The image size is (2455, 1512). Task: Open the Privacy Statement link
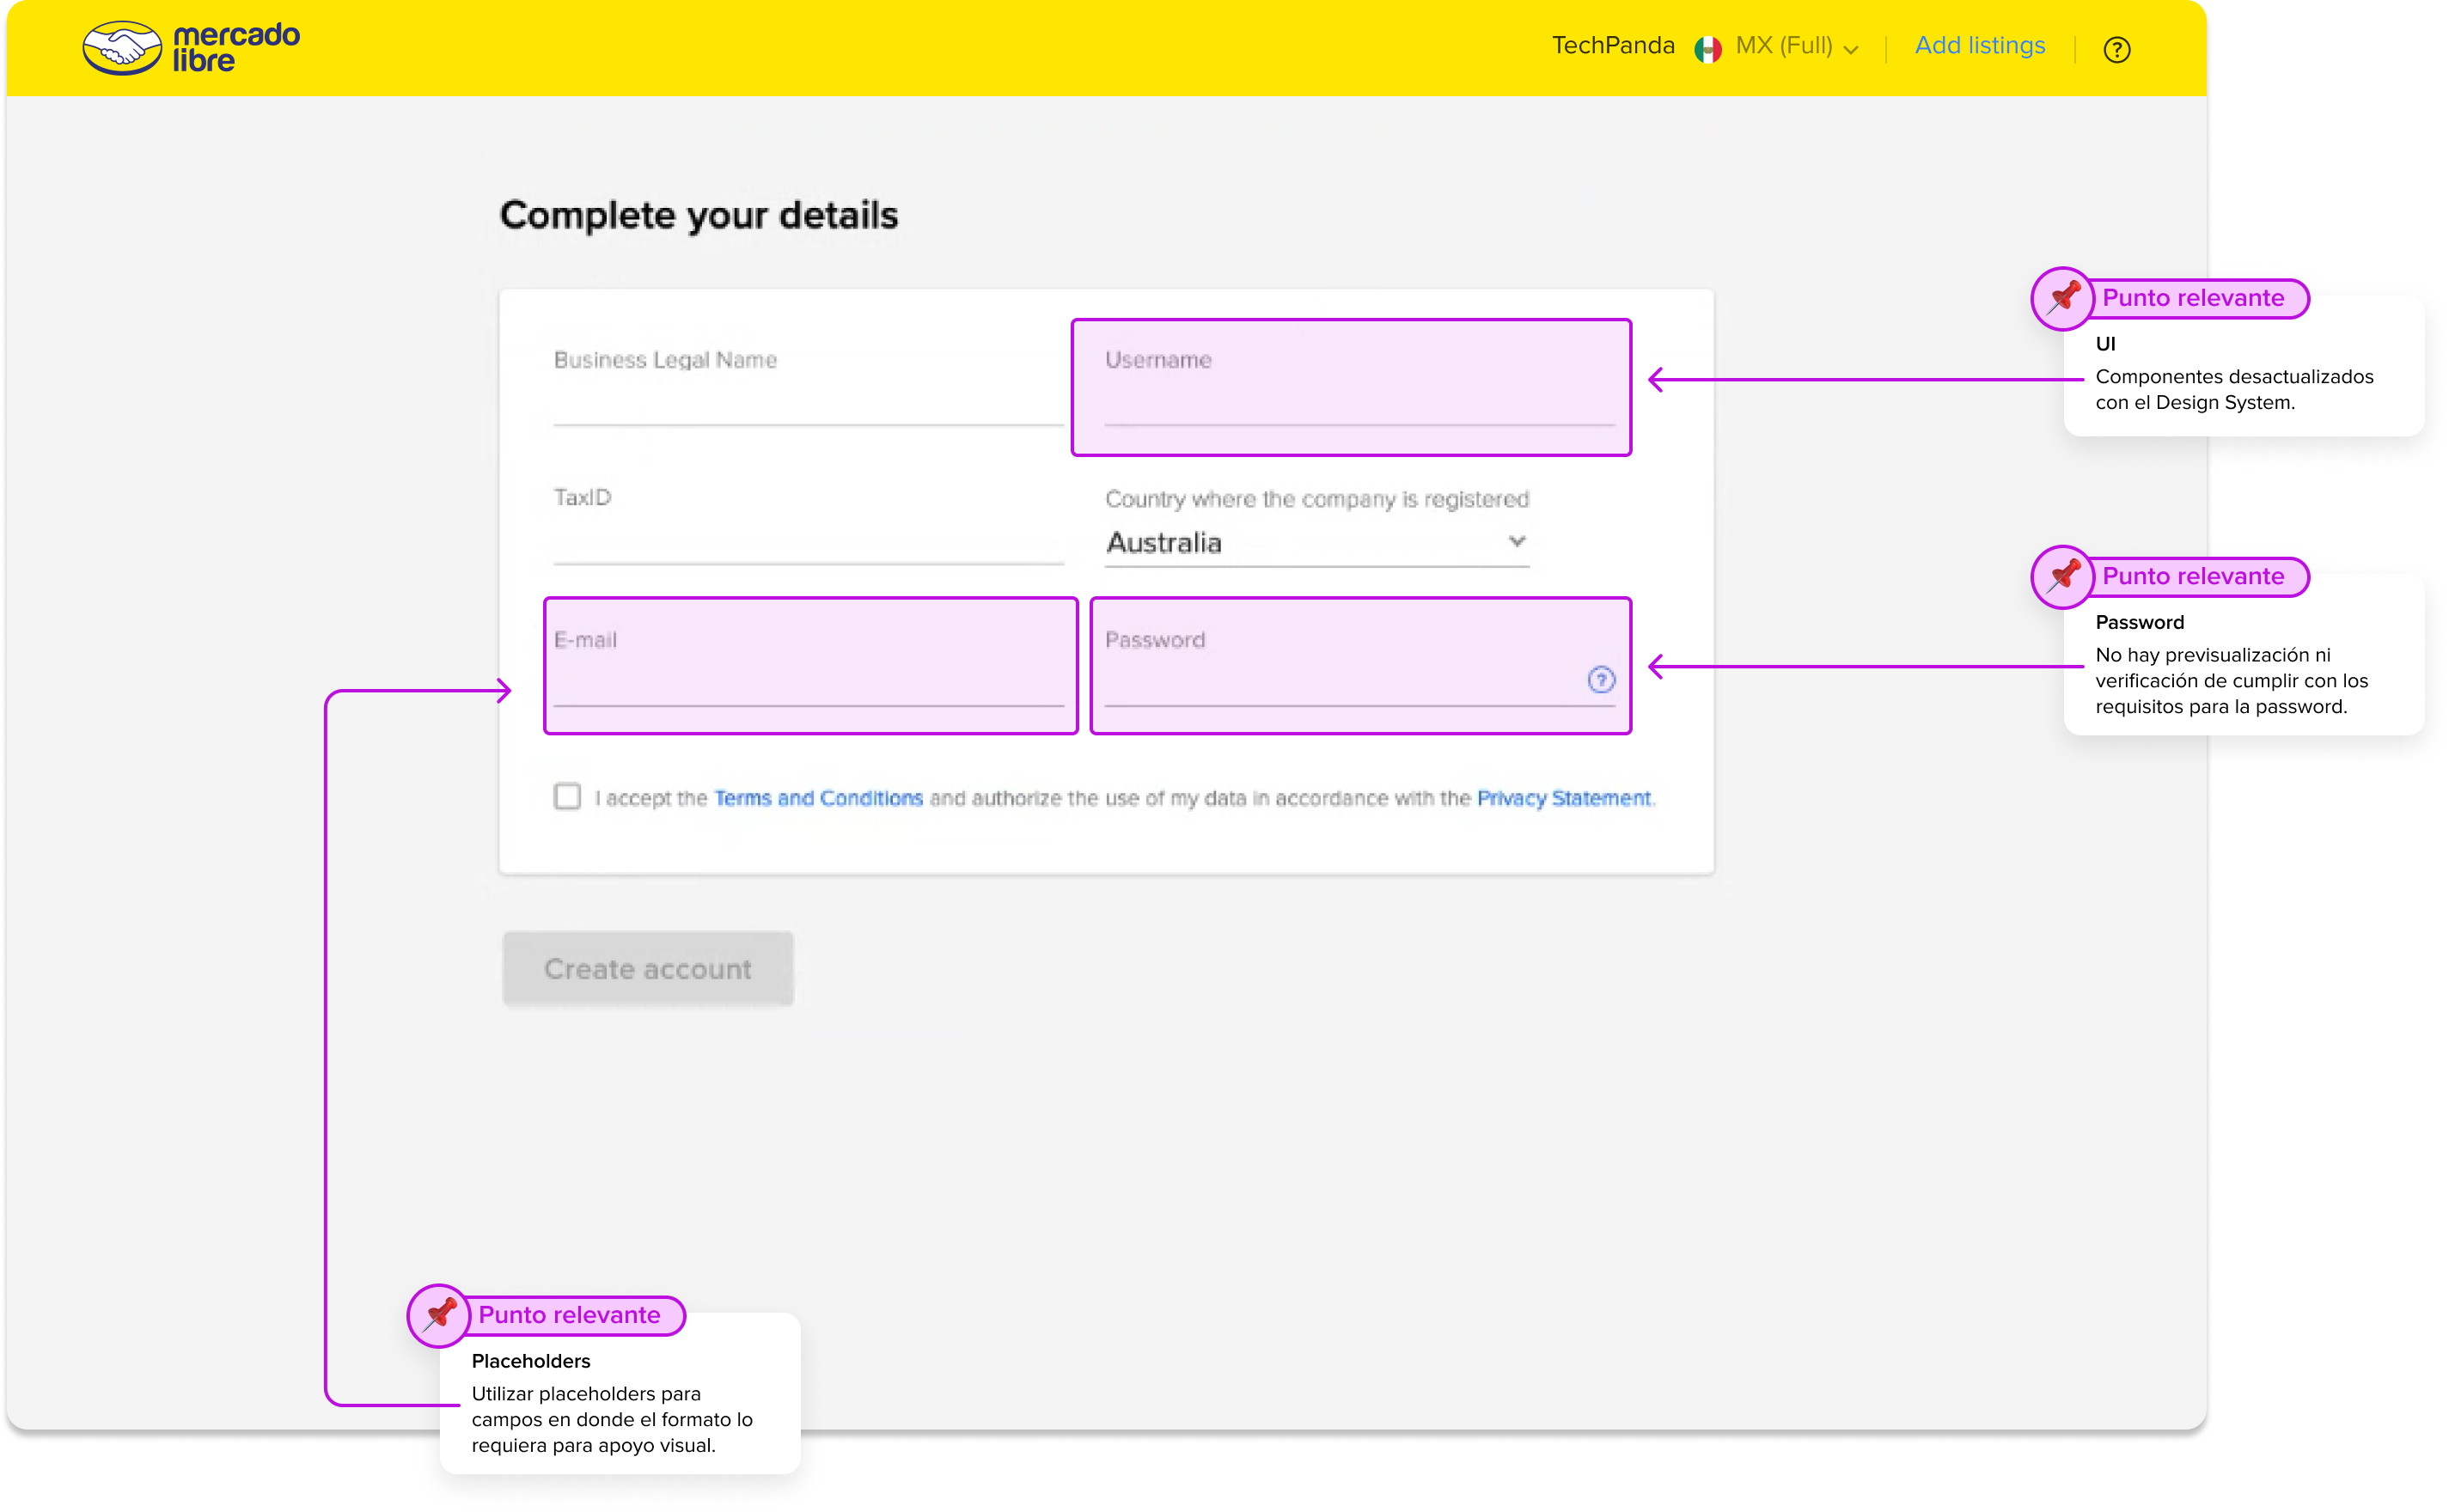pyautogui.click(x=1563, y=798)
